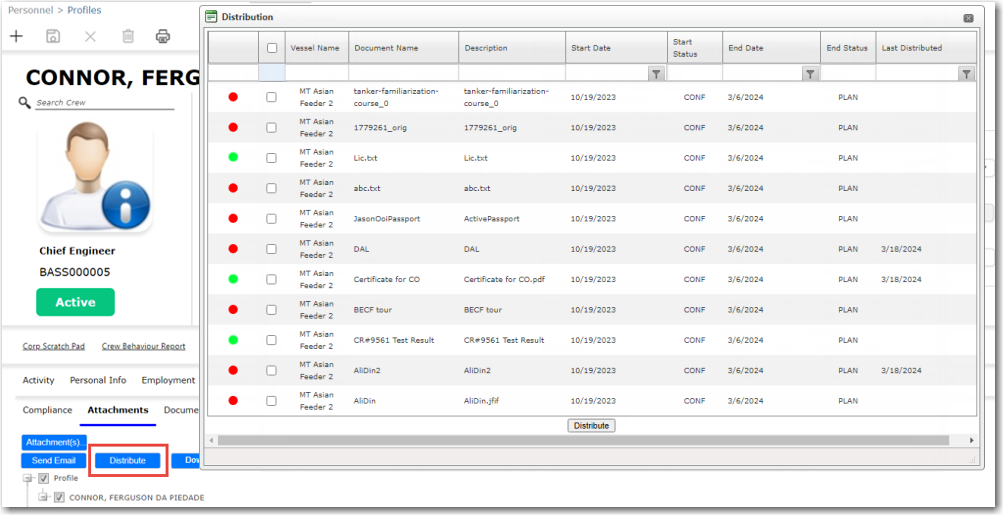Uncheck the Profile tree node checkbox

pos(44,479)
